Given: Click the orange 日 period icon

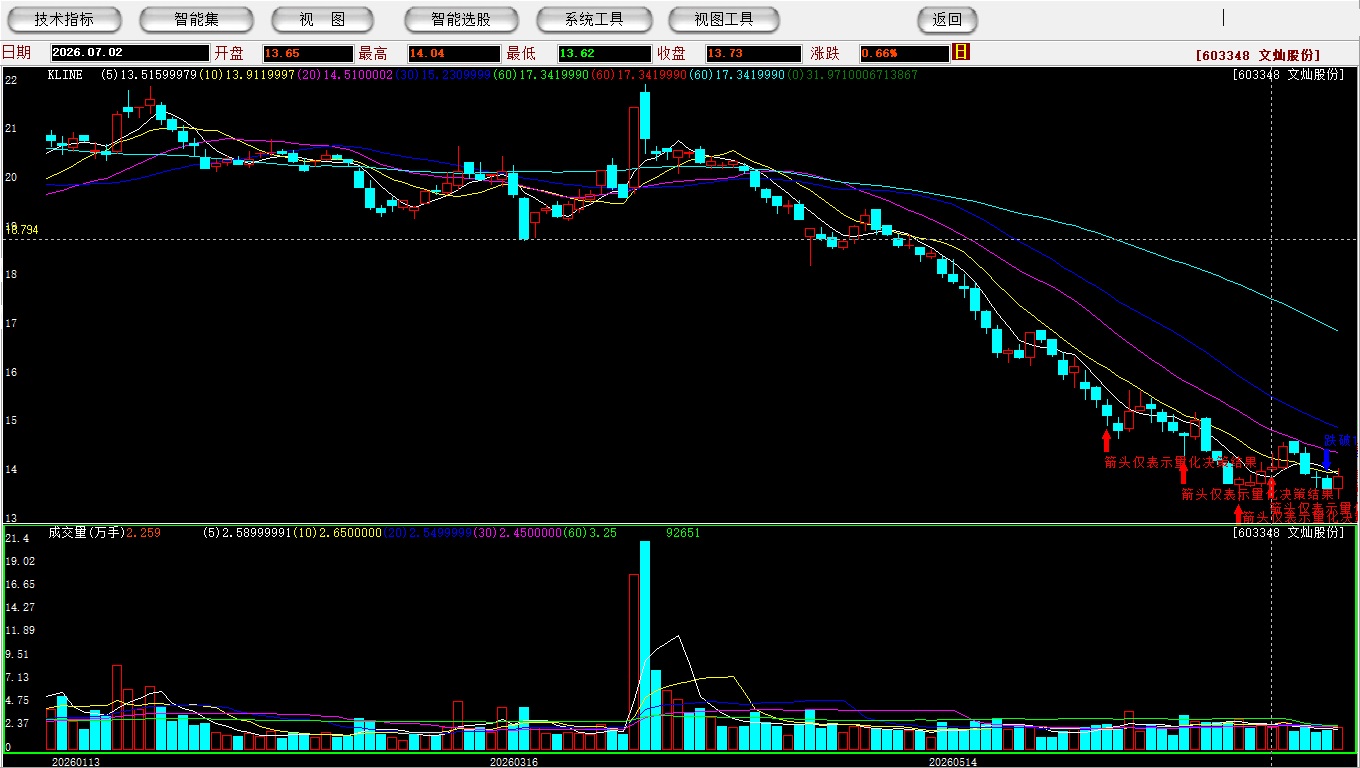Looking at the screenshot, I should pyautogui.click(x=961, y=52).
